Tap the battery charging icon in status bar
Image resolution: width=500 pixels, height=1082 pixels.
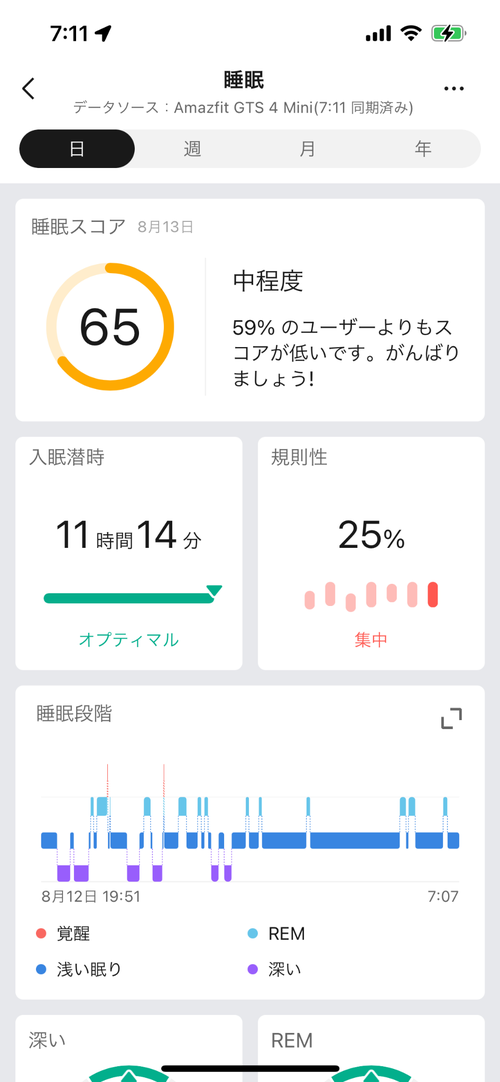(x=449, y=33)
